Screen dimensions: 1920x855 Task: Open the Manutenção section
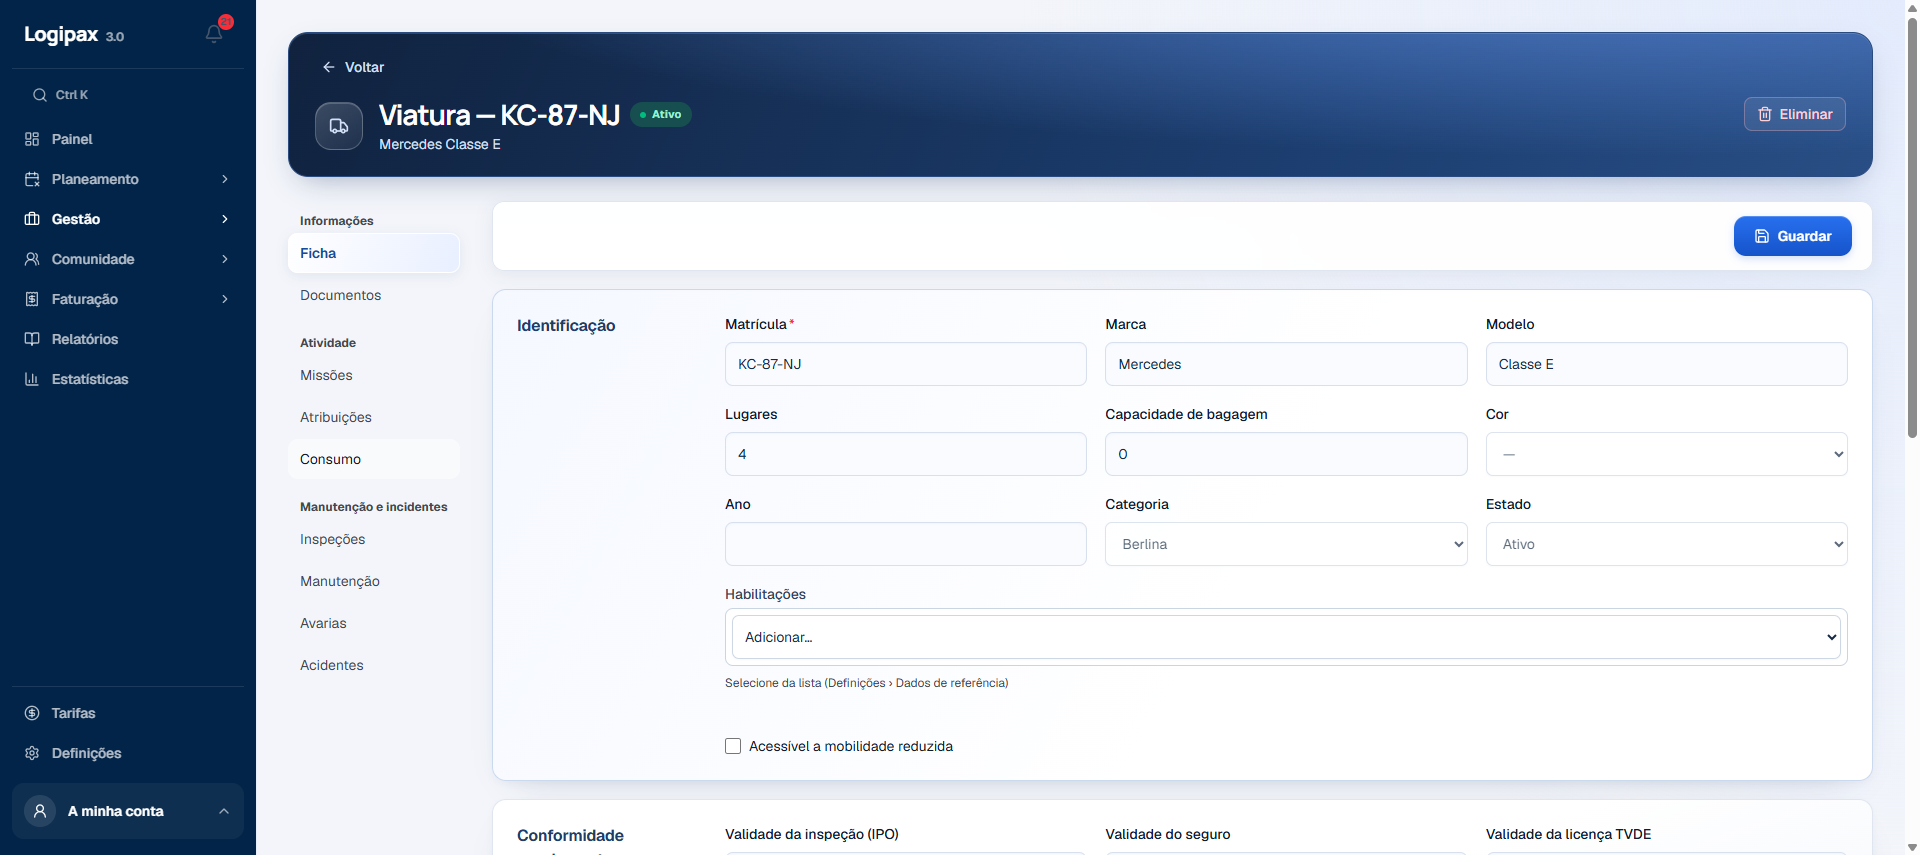(x=374, y=581)
